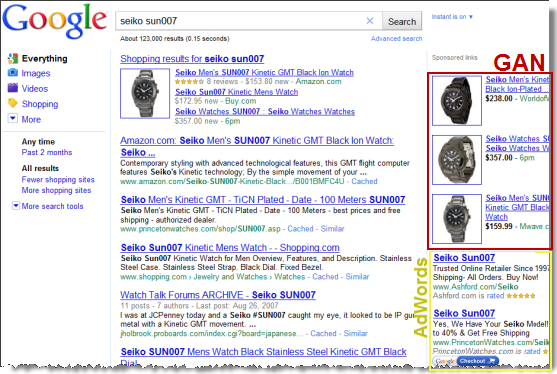
Task: Filter results to Past 2 months
Action: tap(47, 152)
